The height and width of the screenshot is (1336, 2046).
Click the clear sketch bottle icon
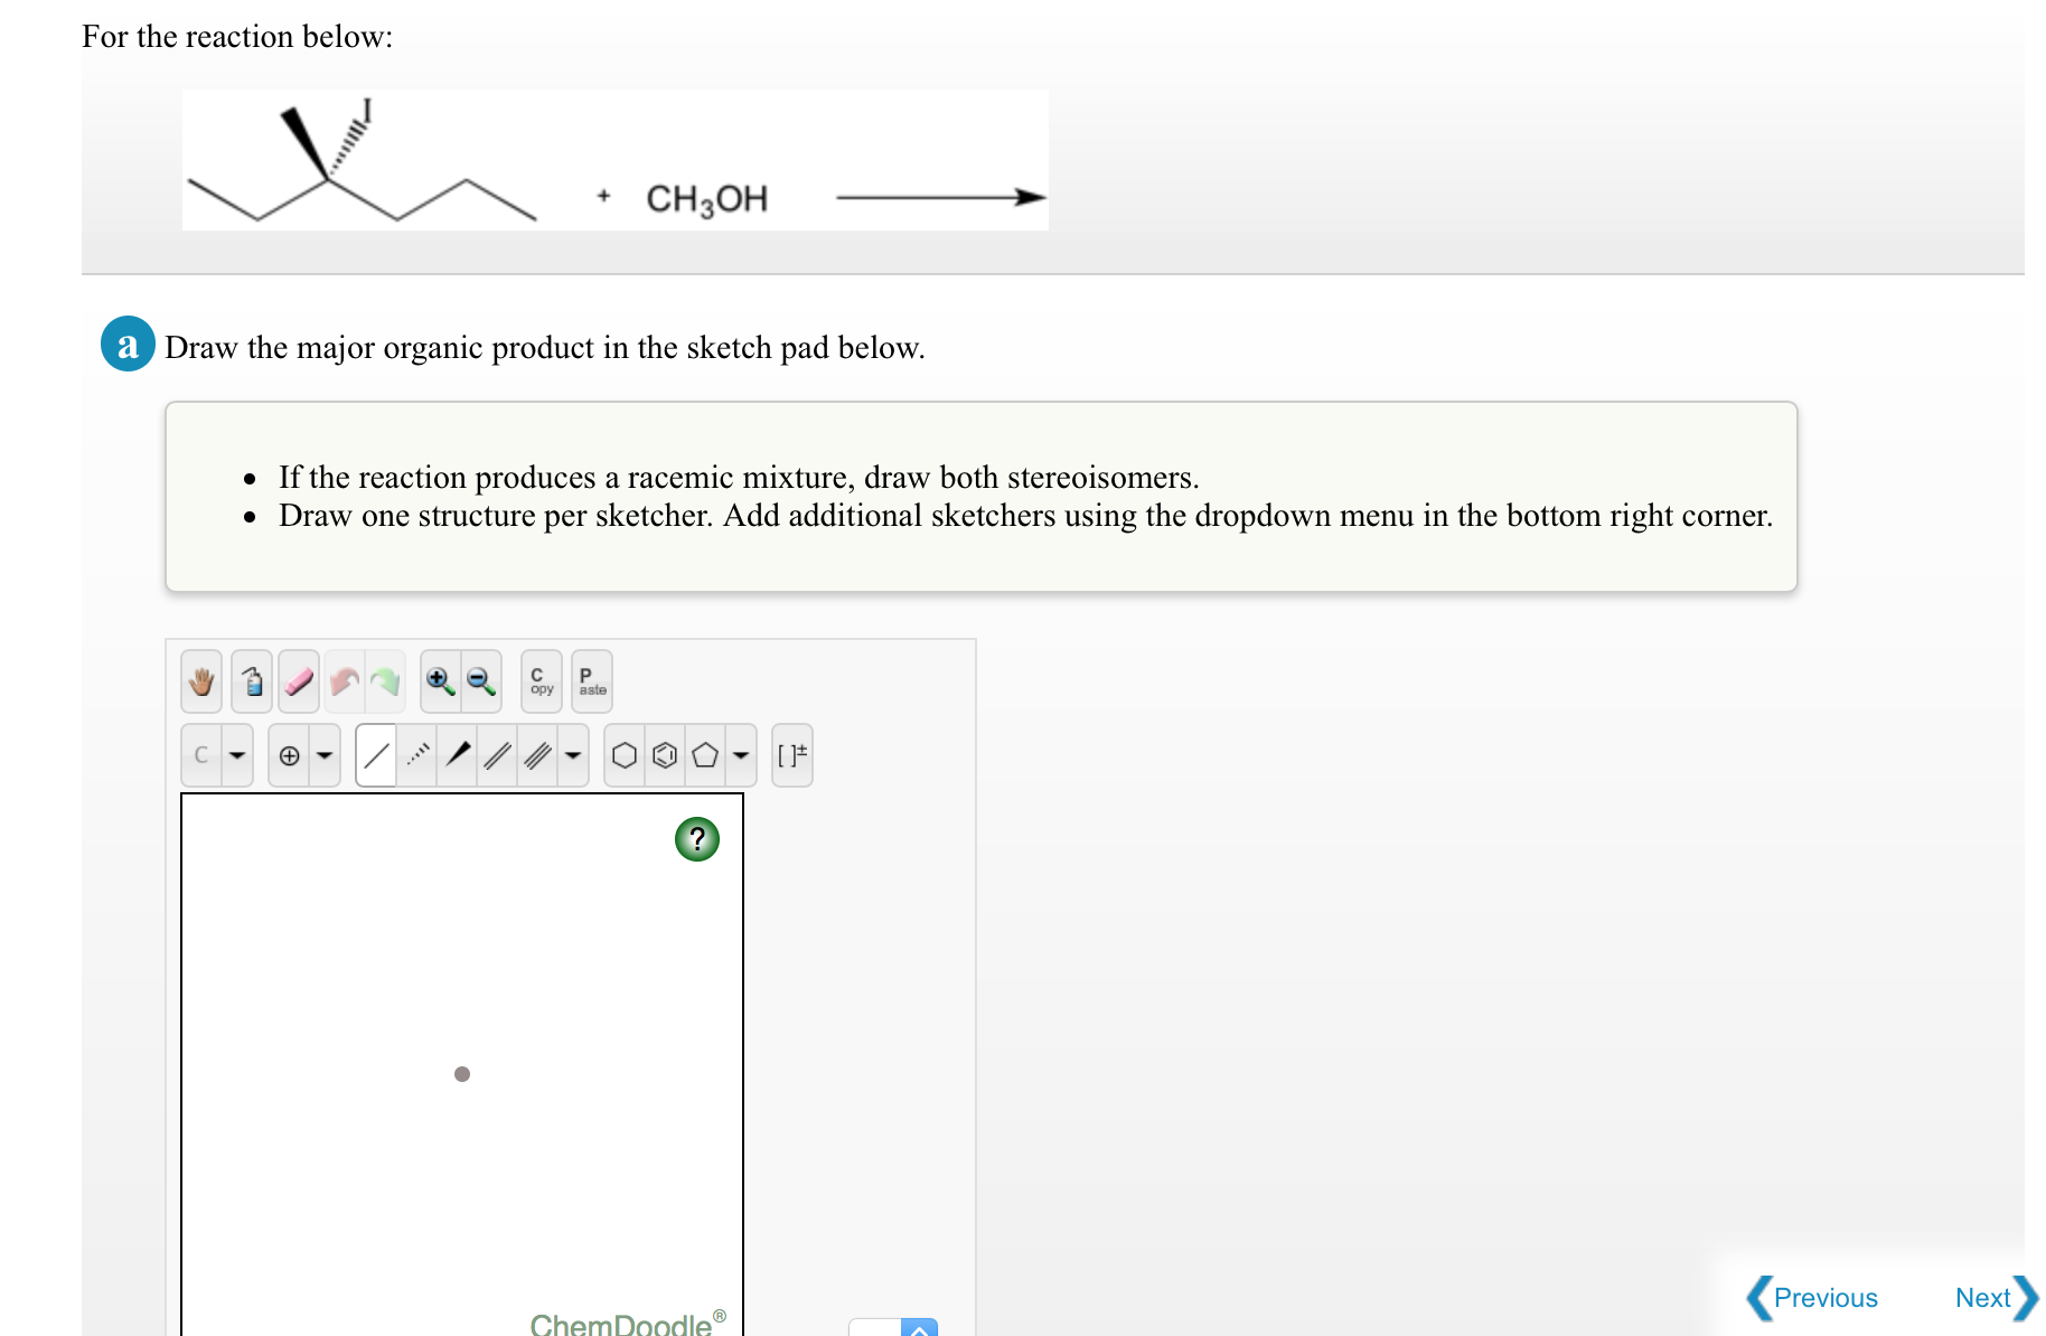(252, 682)
